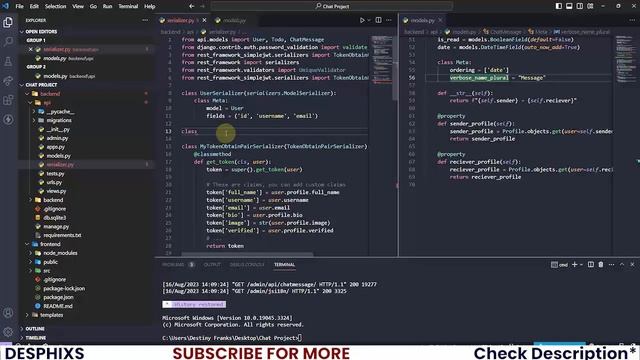Split the terminal panel
The image size is (640, 360).
pyautogui.click(x=591, y=264)
